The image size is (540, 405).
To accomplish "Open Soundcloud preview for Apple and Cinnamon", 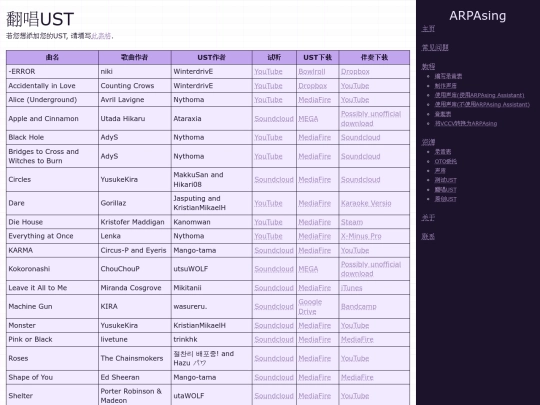I will coord(274,119).
